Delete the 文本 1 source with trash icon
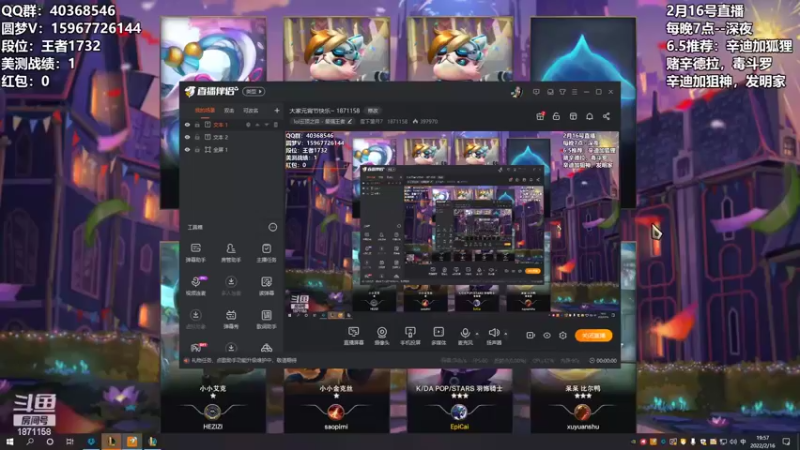800x450 pixels. coord(276,124)
